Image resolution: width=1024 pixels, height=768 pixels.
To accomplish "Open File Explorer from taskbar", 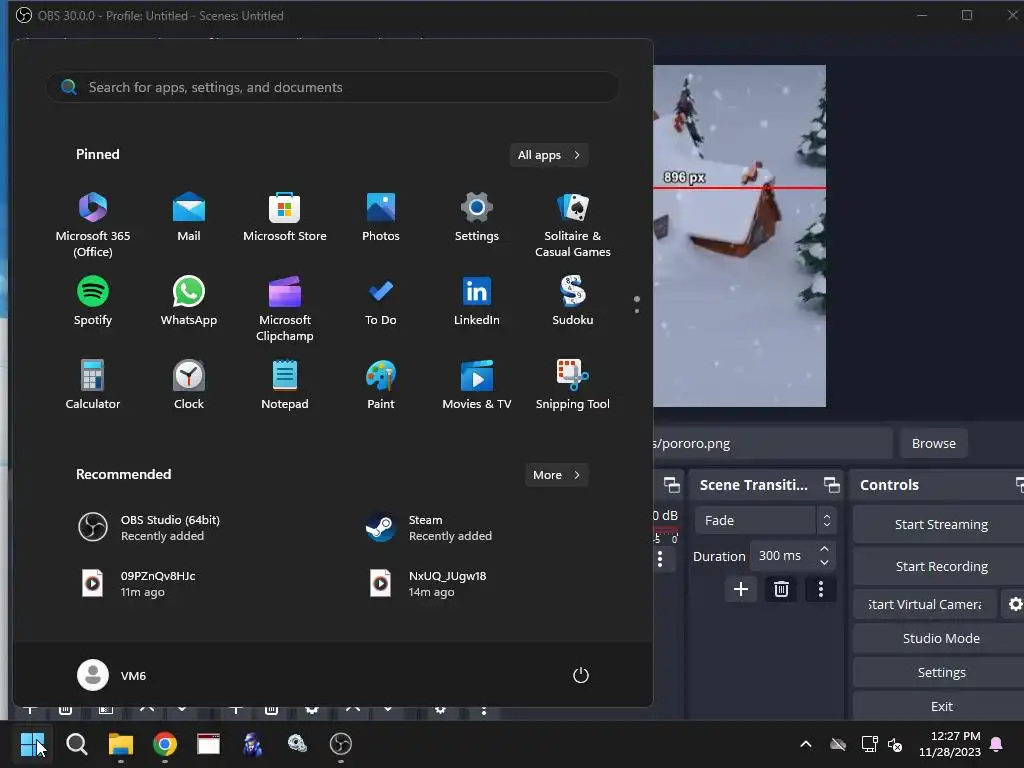I will [121, 744].
